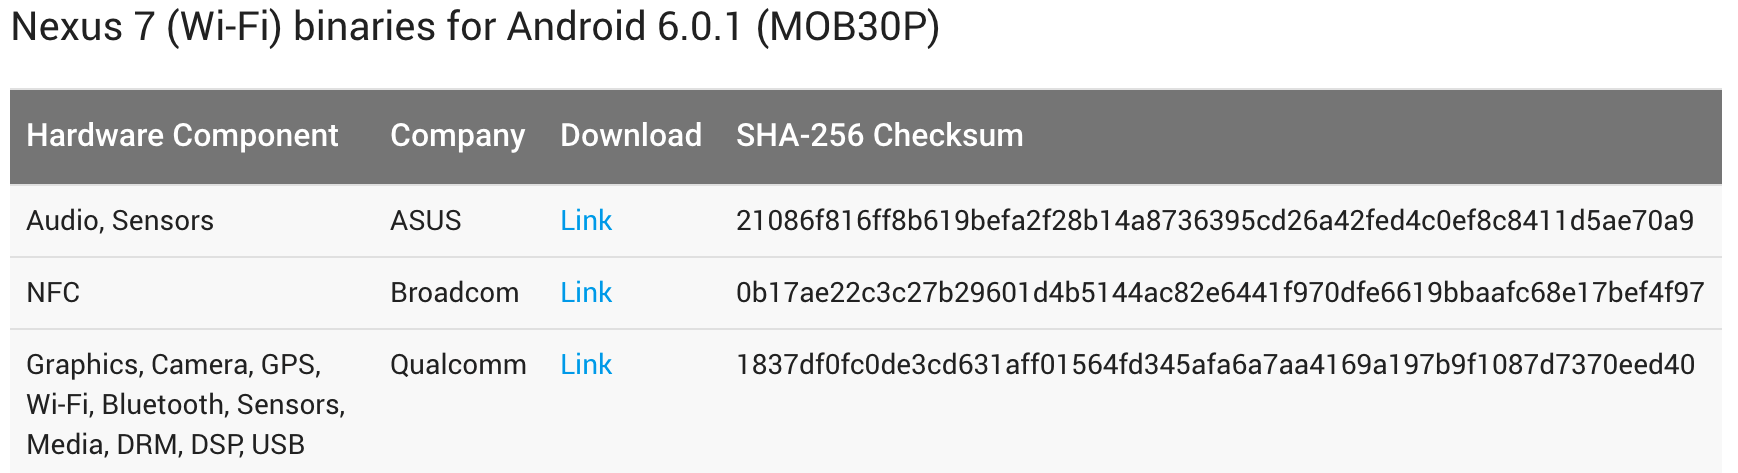
Task: Click the ASUS company cell
Action: click(x=426, y=220)
